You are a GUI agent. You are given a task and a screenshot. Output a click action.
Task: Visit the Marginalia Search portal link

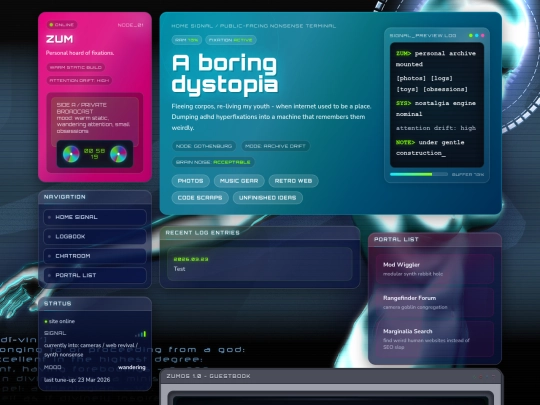point(435,339)
